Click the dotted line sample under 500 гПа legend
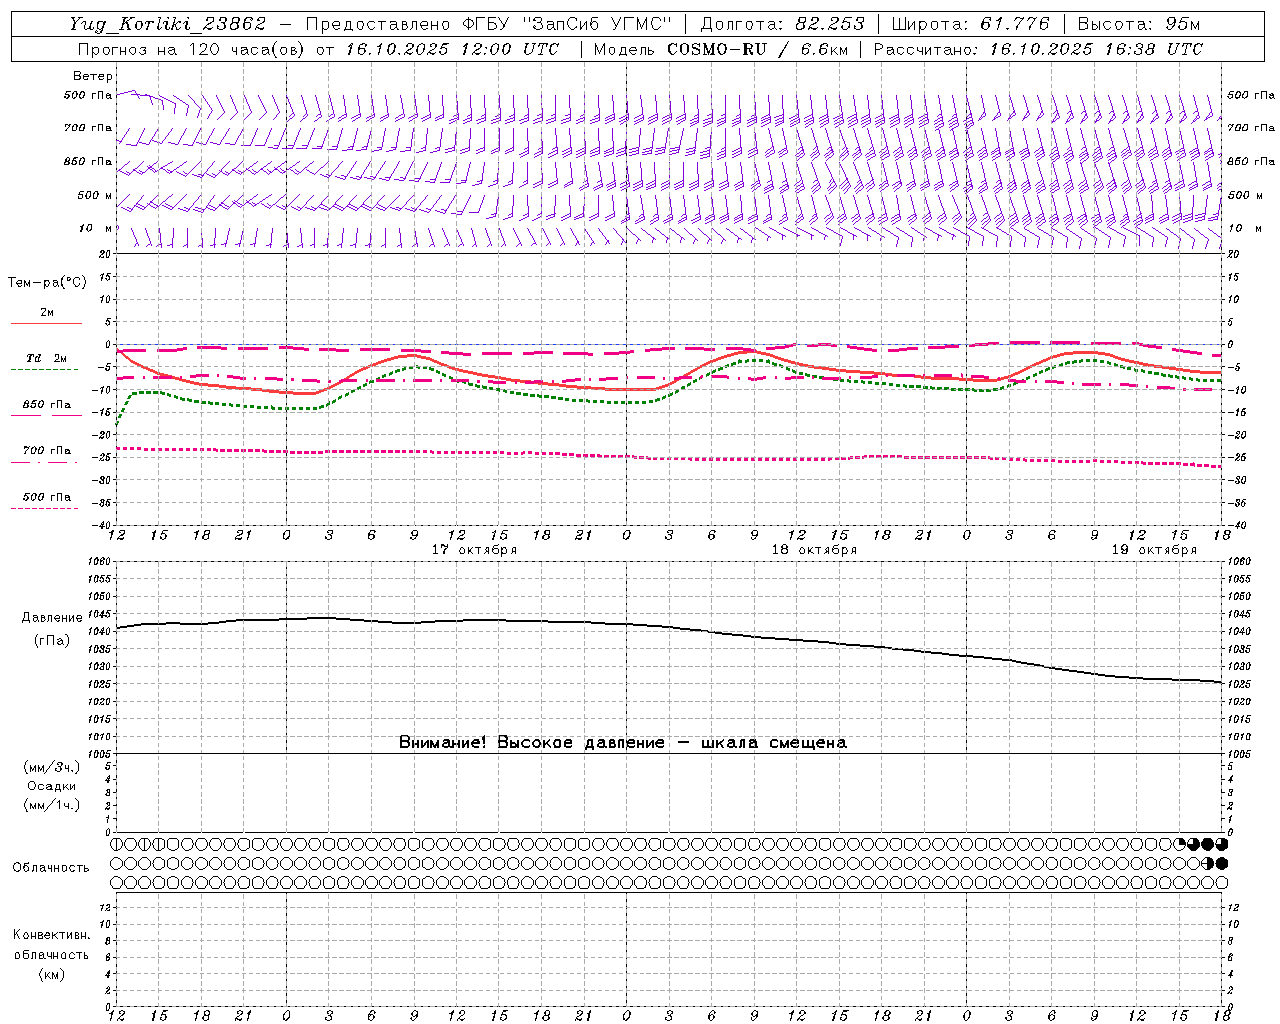This screenshot has width=1280, height=1024. pyautogui.click(x=45, y=508)
